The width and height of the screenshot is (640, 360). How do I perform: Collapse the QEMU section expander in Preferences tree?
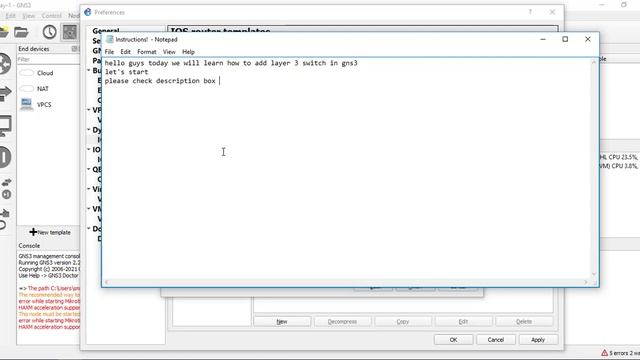point(89,169)
